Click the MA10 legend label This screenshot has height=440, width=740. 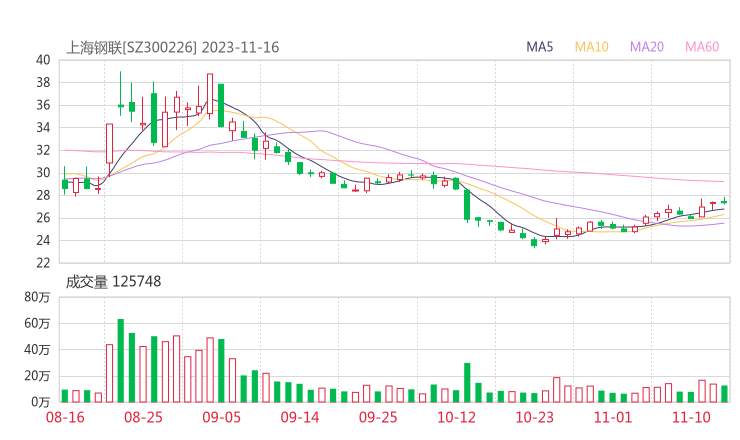point(591,47)
